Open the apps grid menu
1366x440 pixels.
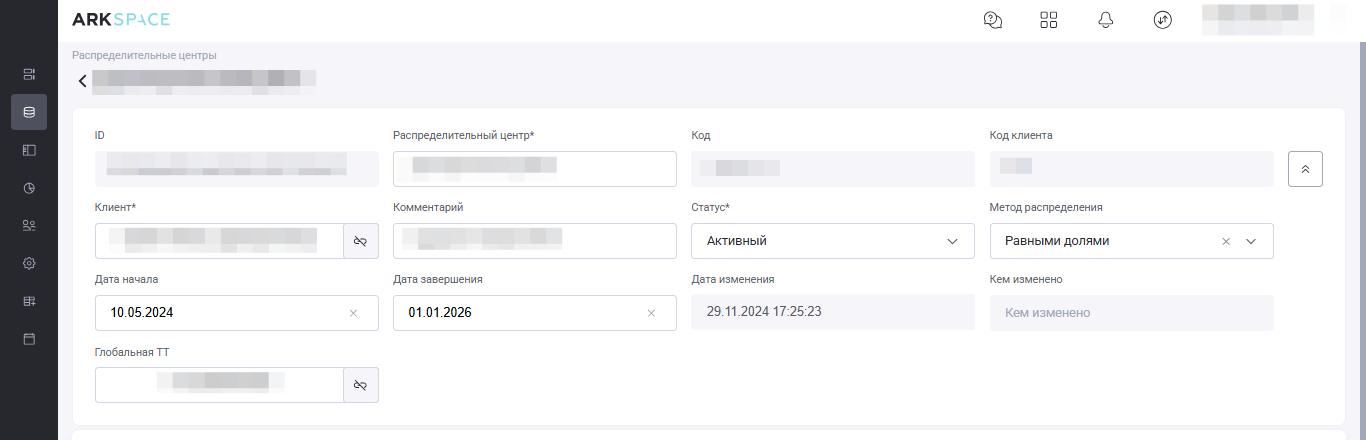[1049, 20]
